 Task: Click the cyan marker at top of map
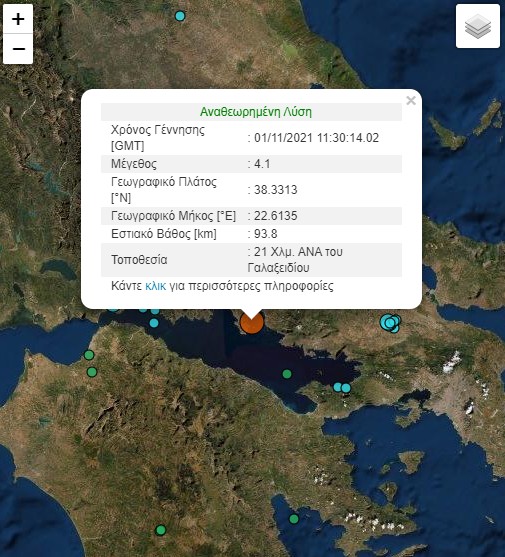[180, 16]
